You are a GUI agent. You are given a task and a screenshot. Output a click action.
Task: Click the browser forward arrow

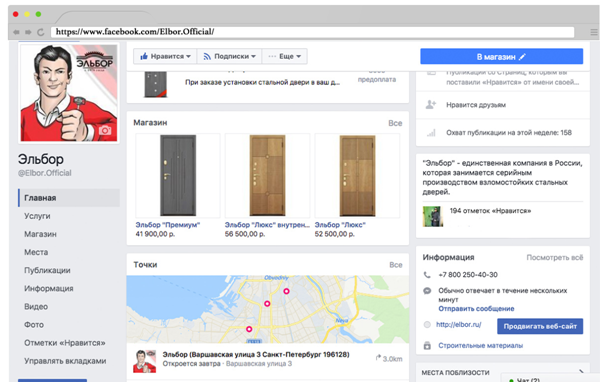click(28, 32)
